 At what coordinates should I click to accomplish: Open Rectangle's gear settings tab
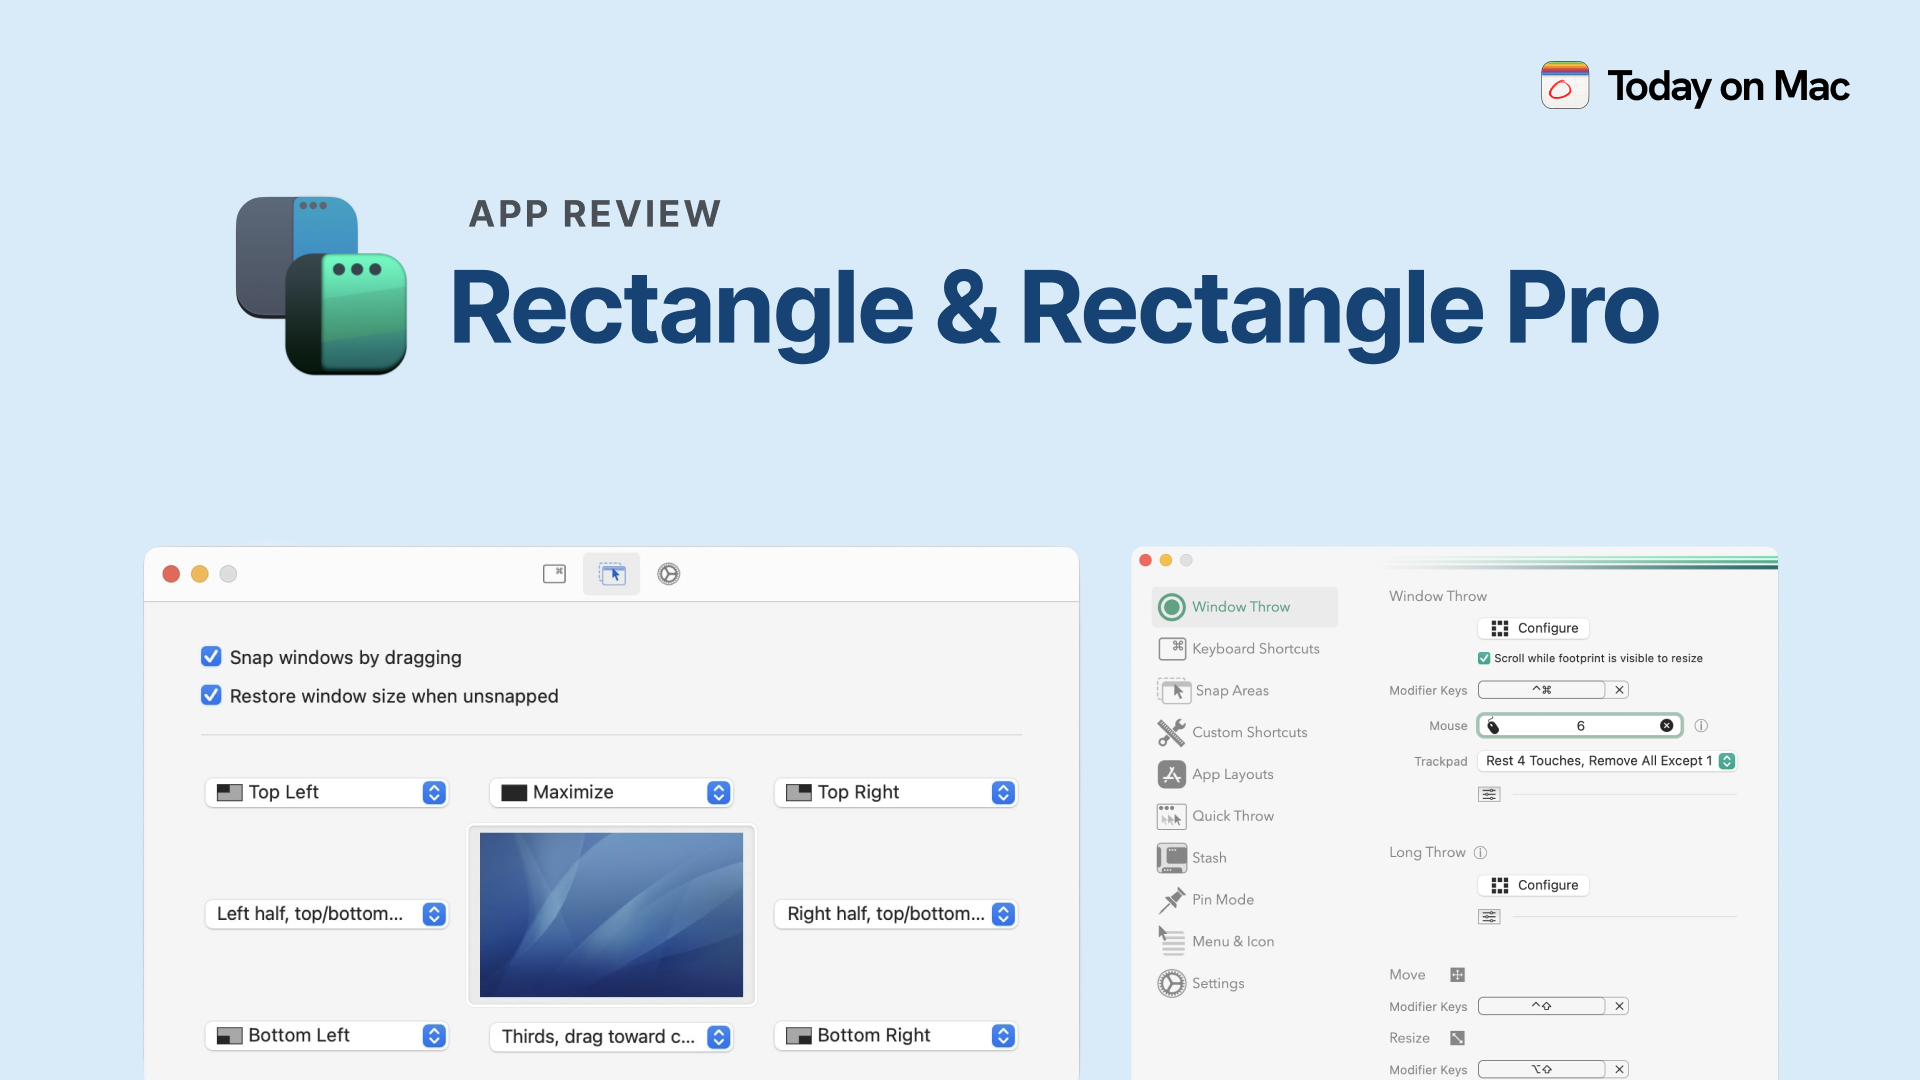point(668,573)
